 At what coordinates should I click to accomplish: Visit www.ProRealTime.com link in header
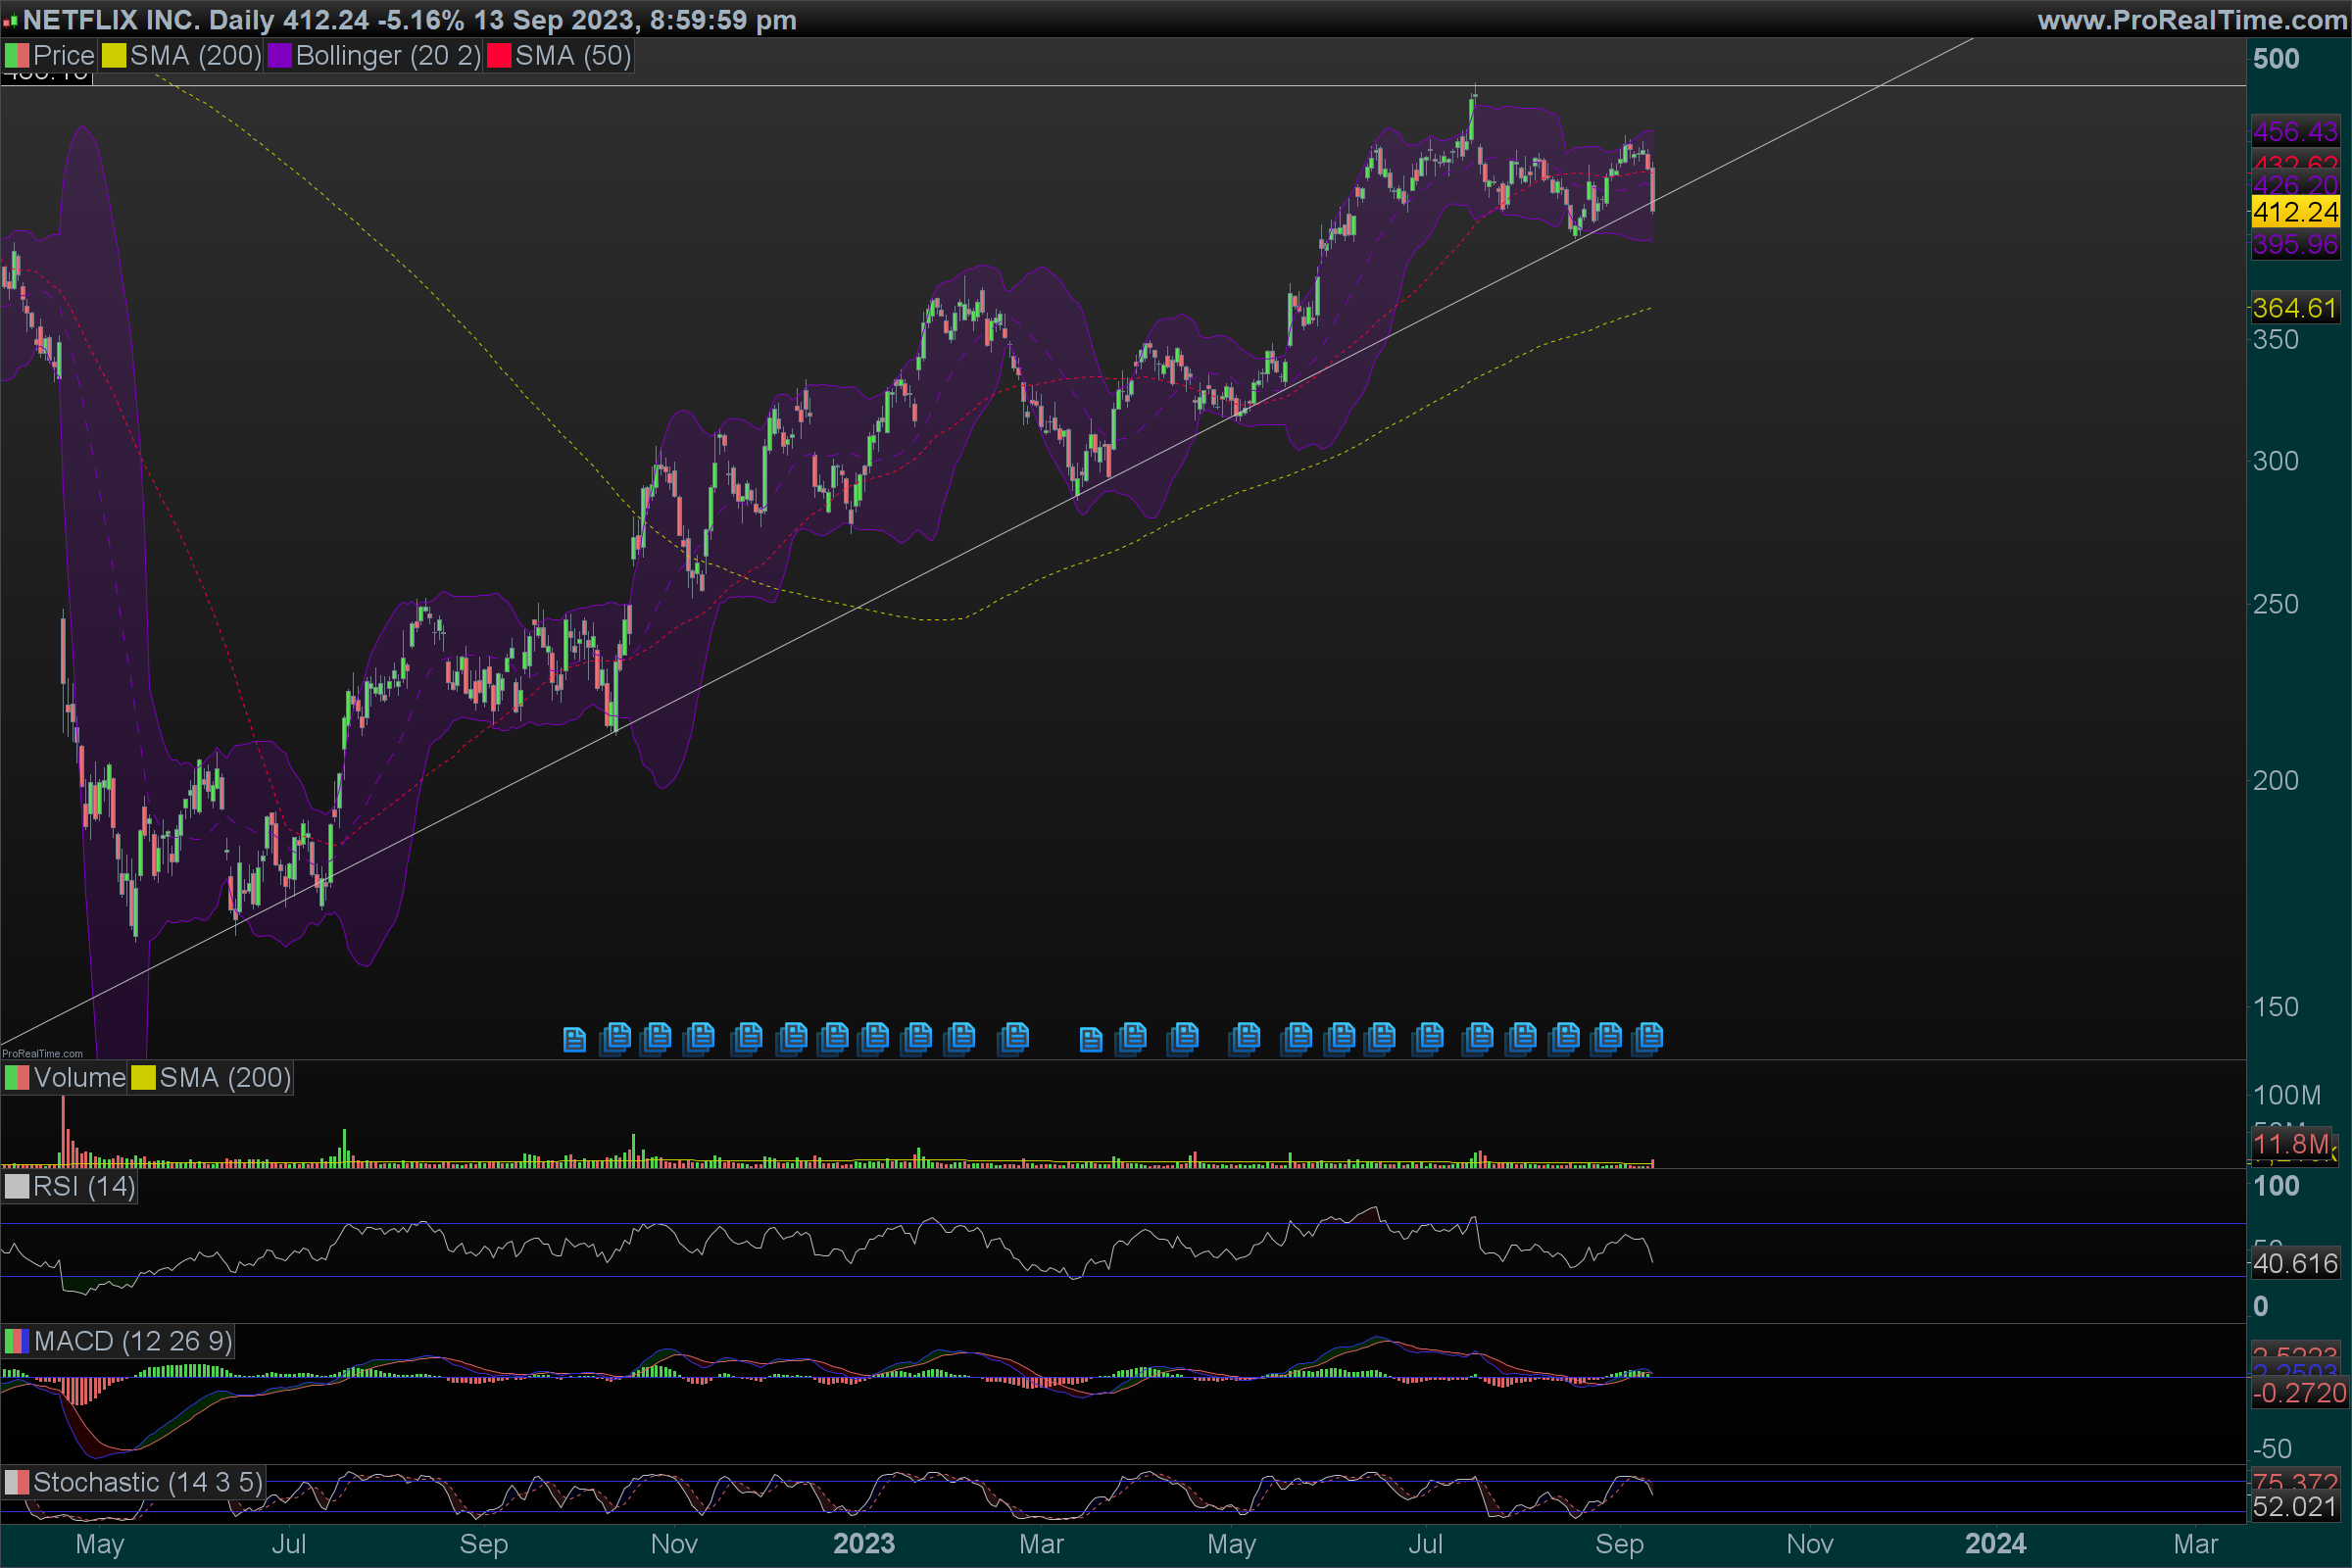pos(2192,20)
